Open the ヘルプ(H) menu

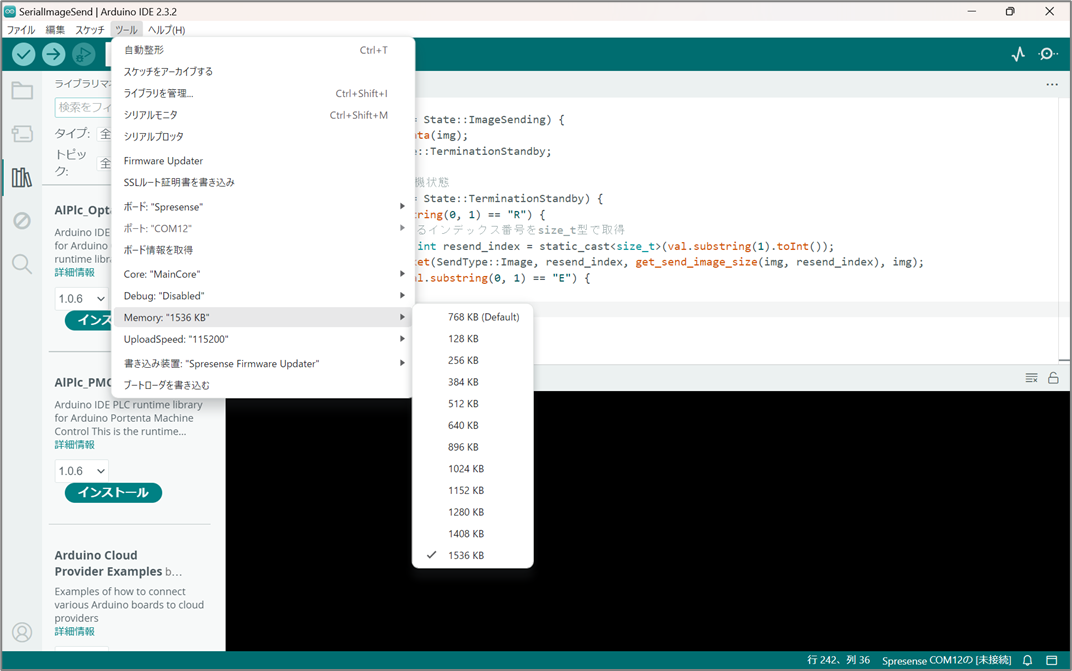pos(166,30)
